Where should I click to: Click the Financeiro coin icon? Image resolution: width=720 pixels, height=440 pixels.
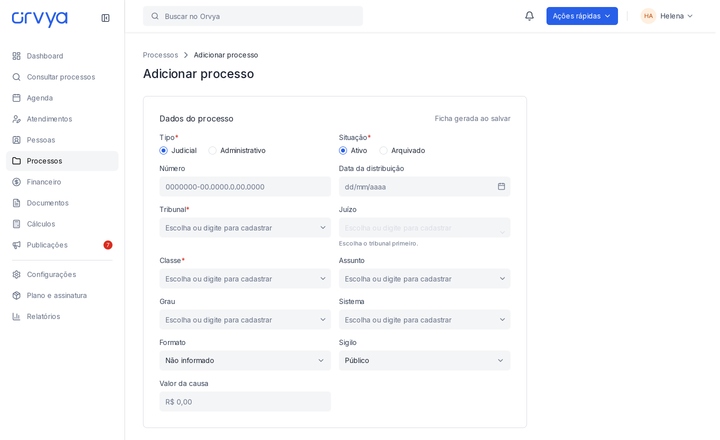(x=17, y=182)
